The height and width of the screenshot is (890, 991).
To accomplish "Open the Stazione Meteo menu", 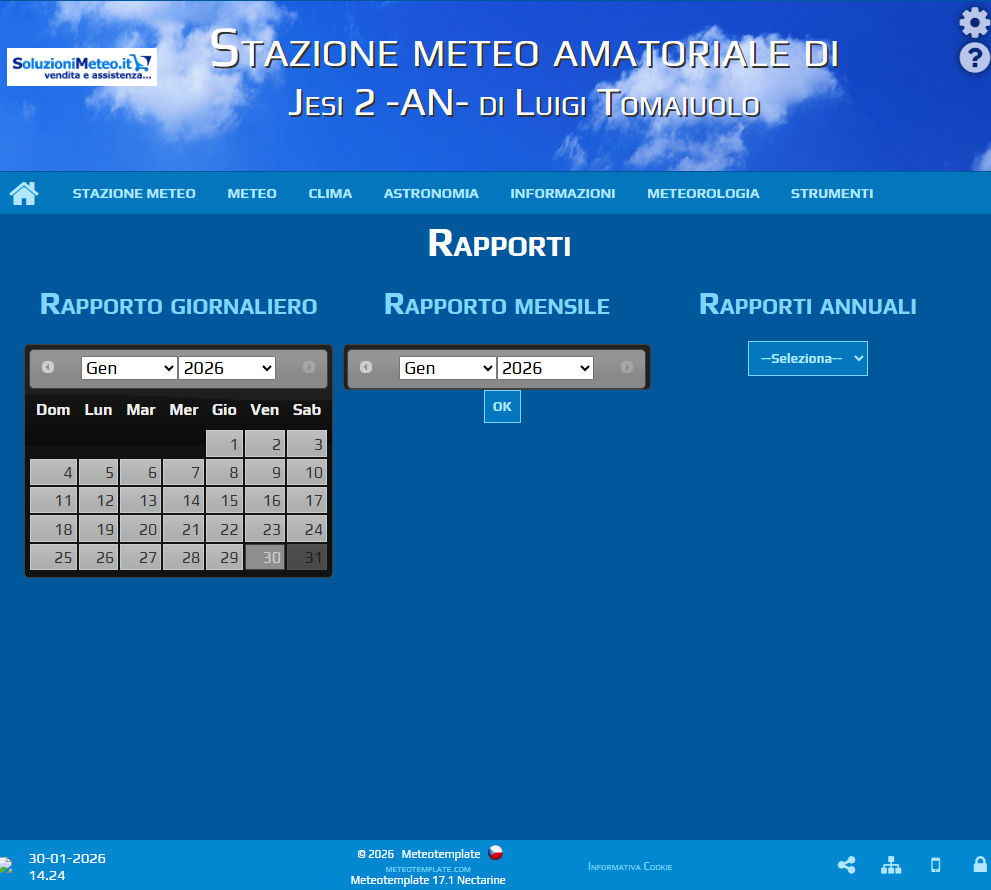I will (134, 193).
